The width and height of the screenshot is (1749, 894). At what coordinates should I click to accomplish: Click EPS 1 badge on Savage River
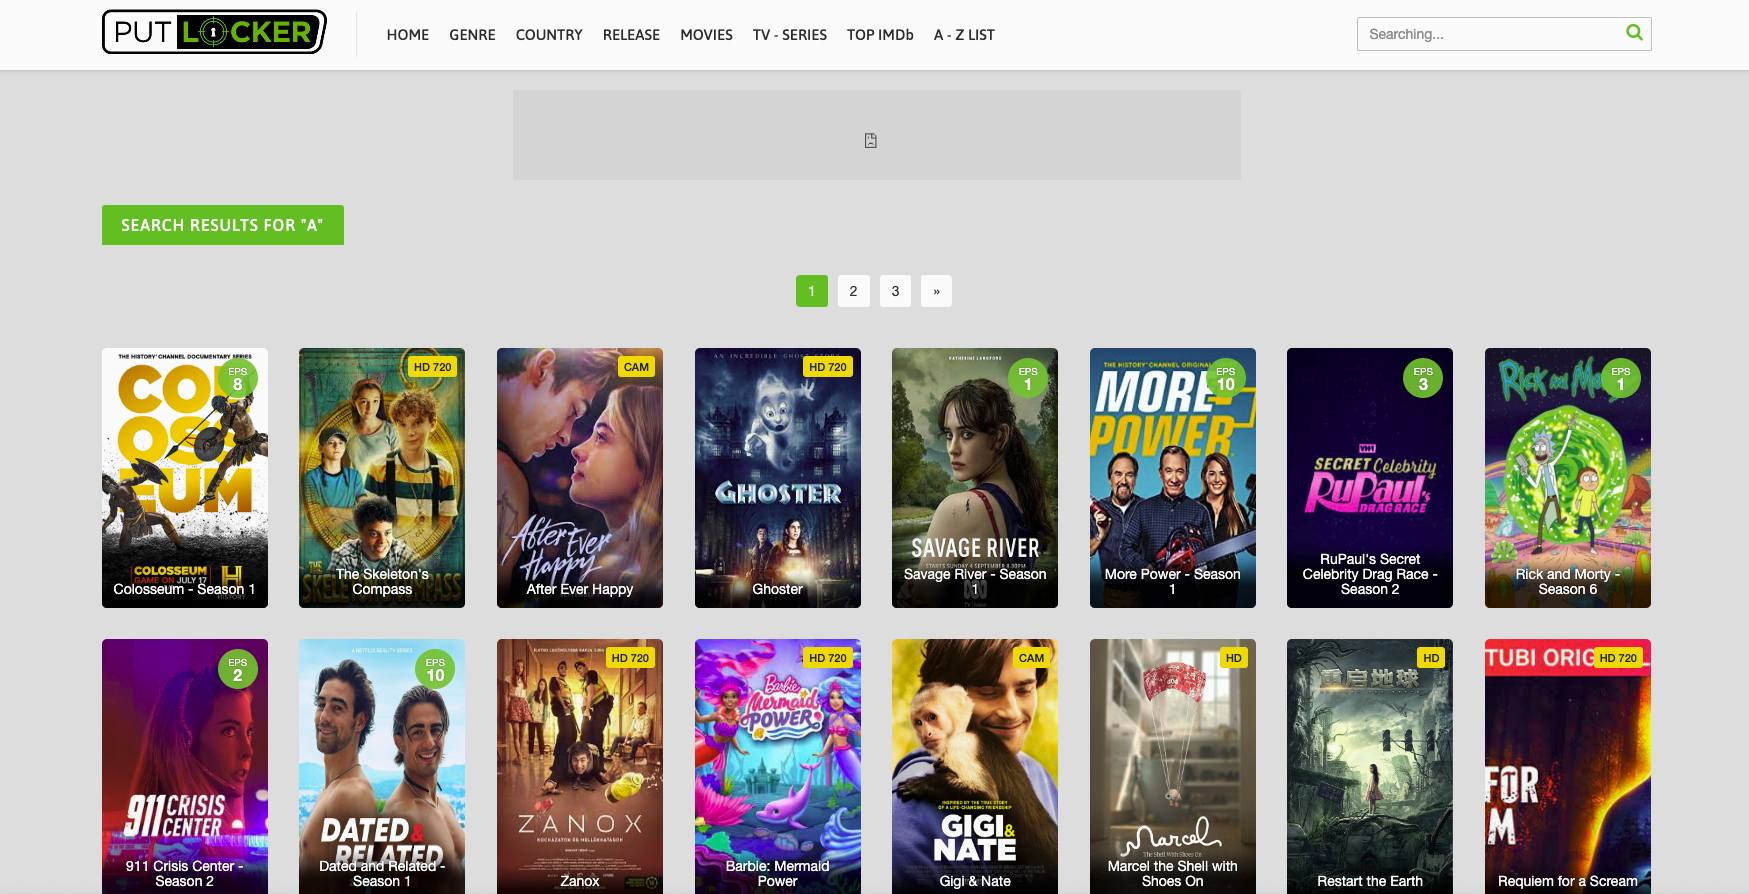1027,378
